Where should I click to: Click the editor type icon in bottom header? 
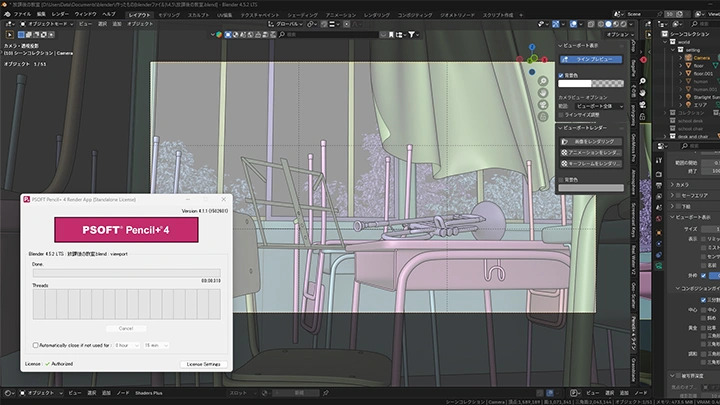9,393
